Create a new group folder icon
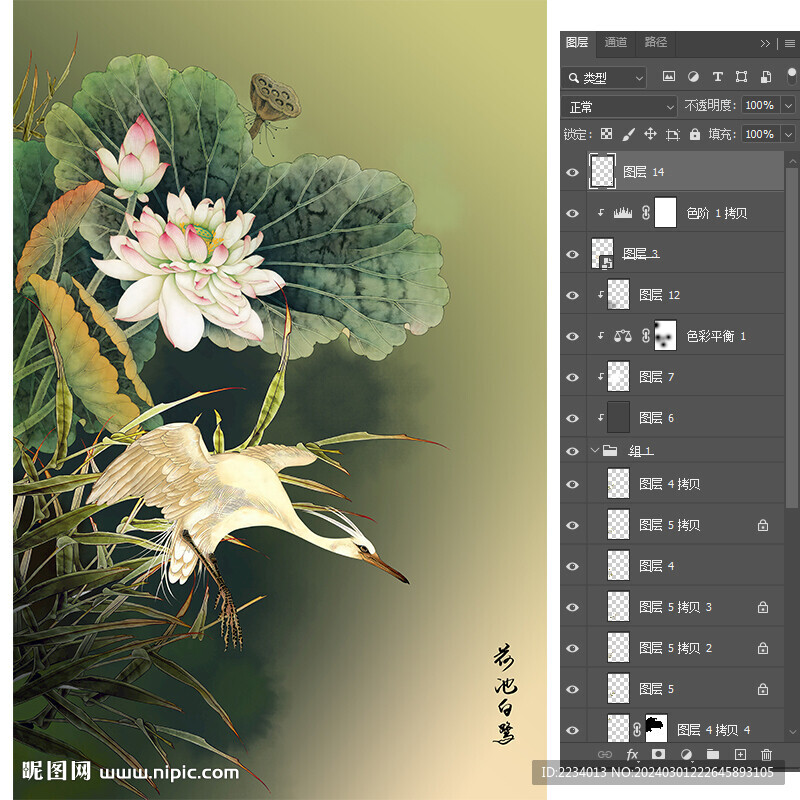800x800 pixels. (713, 754)
